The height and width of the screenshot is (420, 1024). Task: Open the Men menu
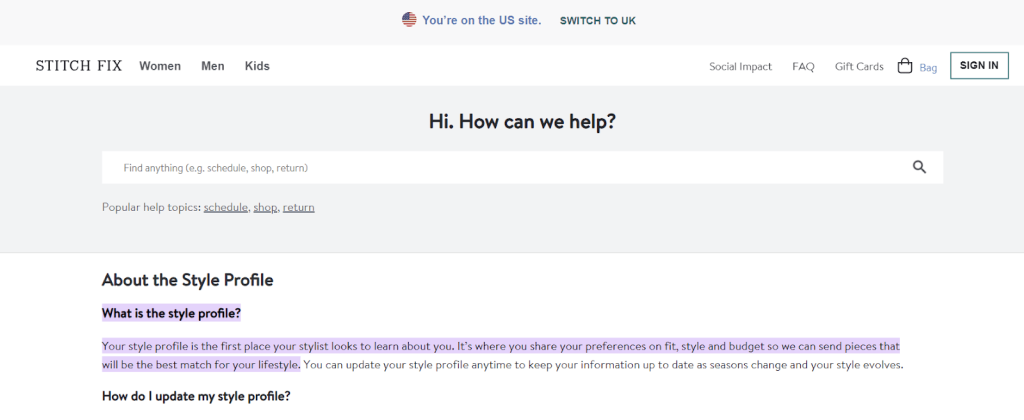click(213, 66)
